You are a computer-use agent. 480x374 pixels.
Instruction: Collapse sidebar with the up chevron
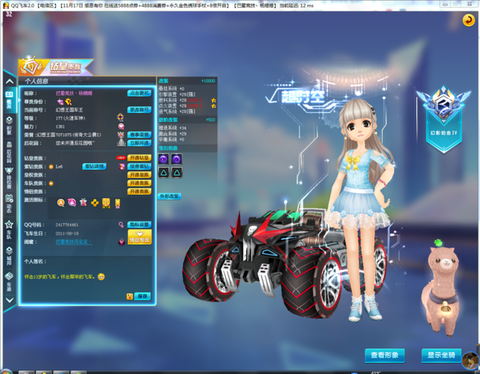(9, 81)
